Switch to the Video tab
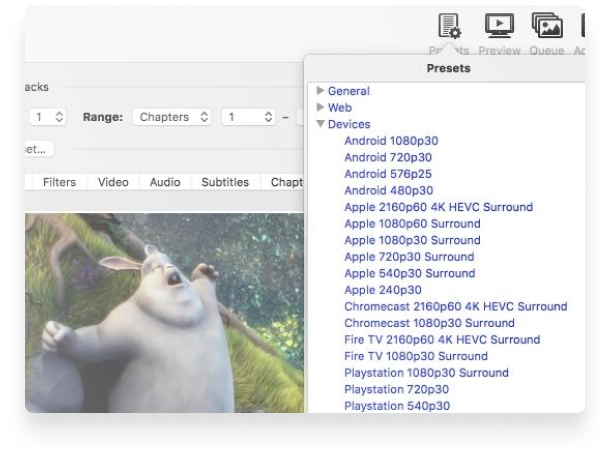The image size is (610, 458). tap(113, 182)
